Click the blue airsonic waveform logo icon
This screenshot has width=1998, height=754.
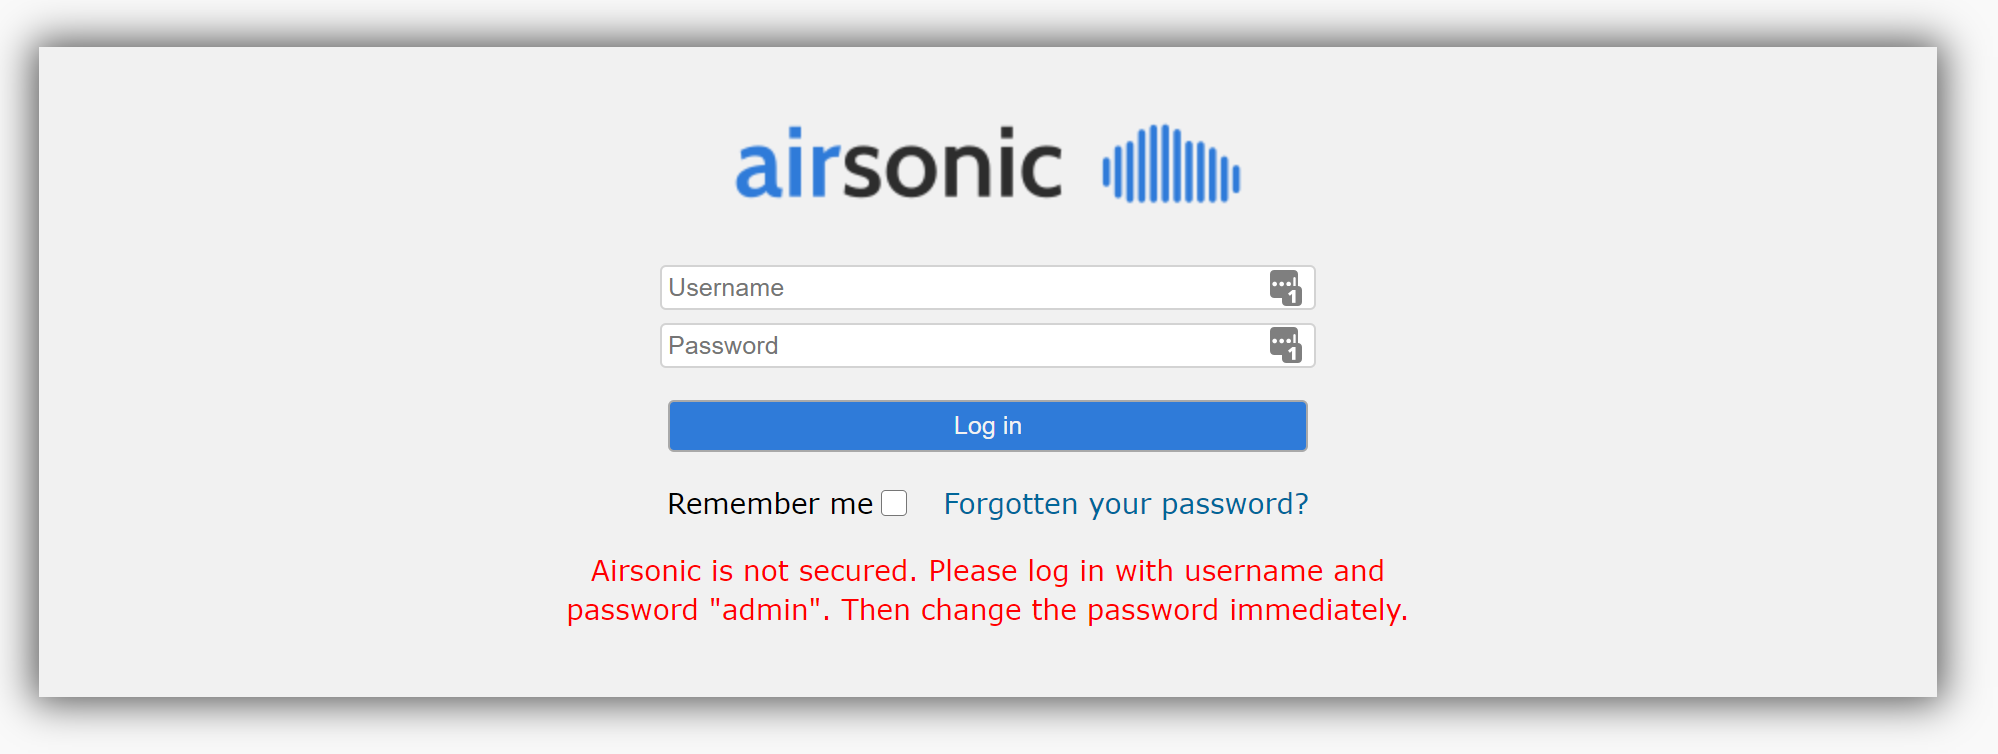[1171, 164]
